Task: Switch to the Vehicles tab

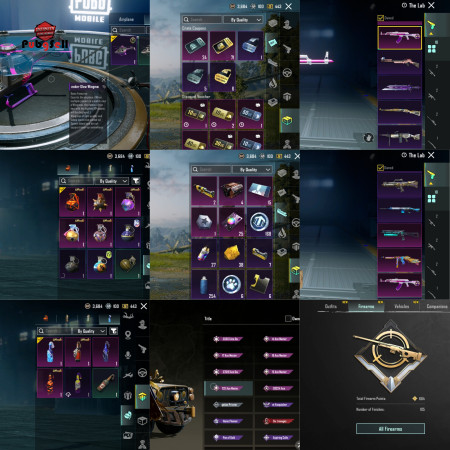Action: coord(401,306)
